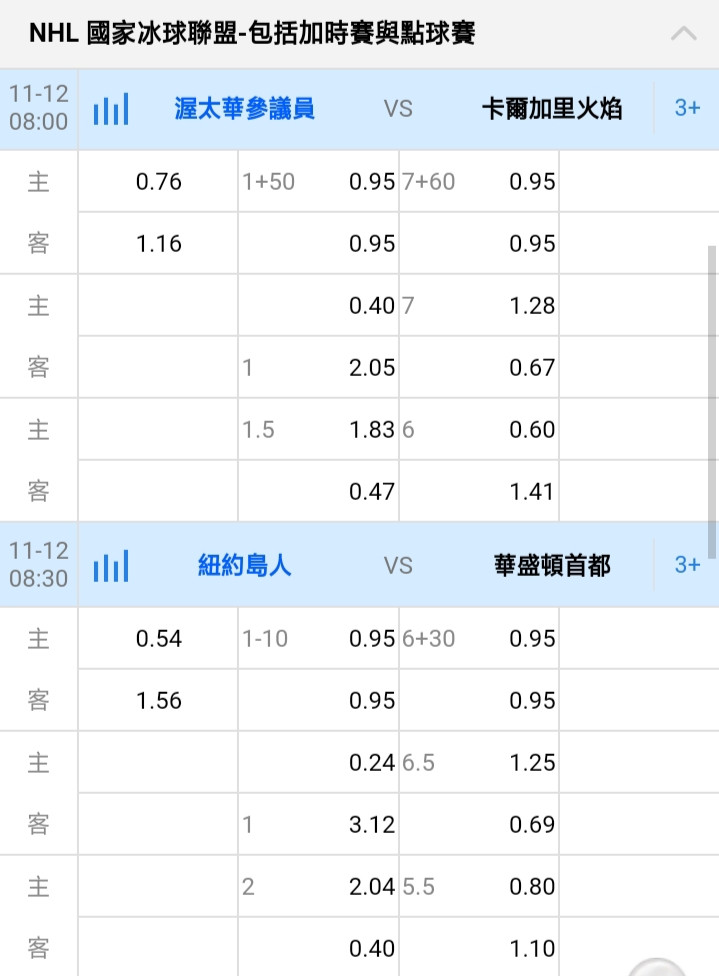Select total 7 odds 1.28
The height and width of the screenshot is (976, 719).
click(479, 306)
